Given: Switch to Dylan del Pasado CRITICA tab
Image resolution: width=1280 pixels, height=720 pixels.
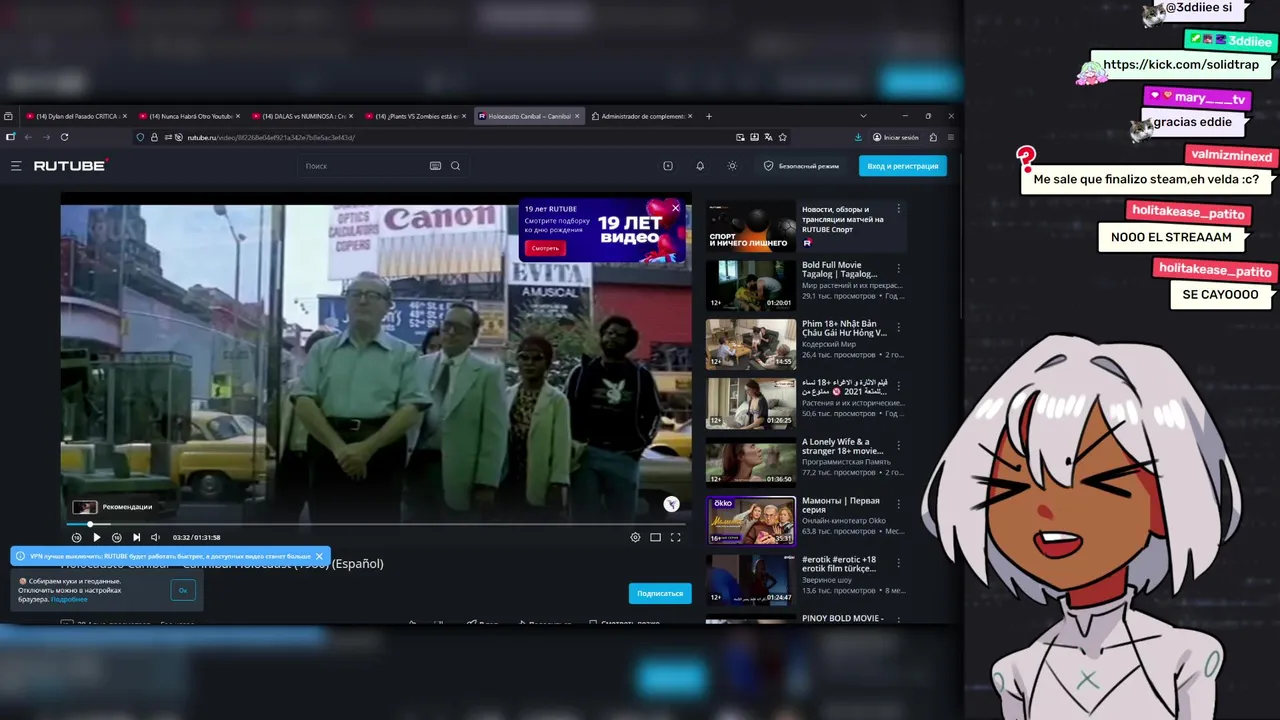Looking at the screenshot, I should pyautogui.click(x=75, y=116).
